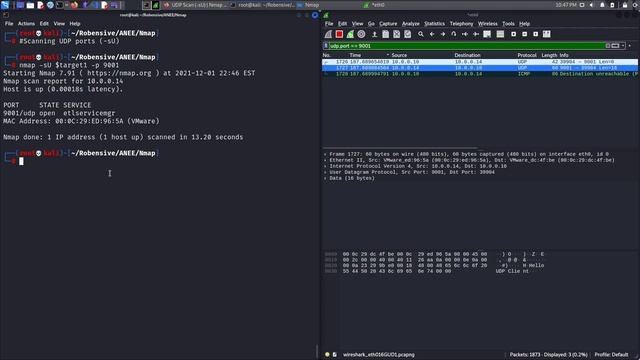The height and width of the screenshot is (360, 640).
Task: Toggle packet list colorize icon
Action: coord(500,34)
